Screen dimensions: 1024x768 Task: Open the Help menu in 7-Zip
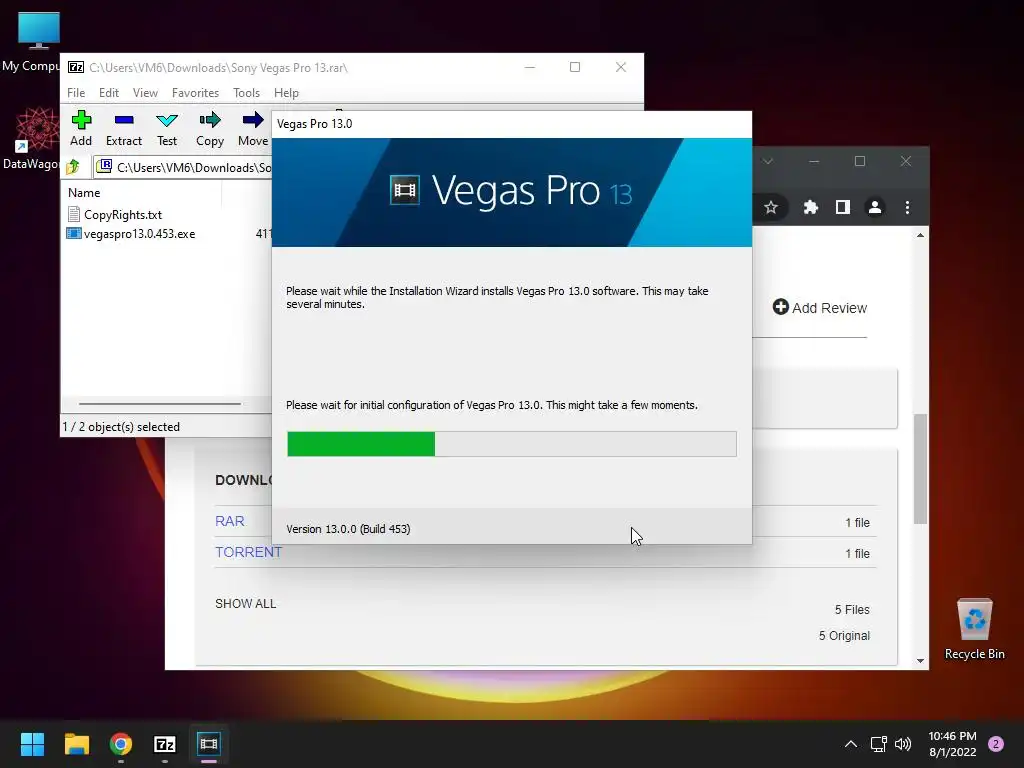tap(286, 93)
